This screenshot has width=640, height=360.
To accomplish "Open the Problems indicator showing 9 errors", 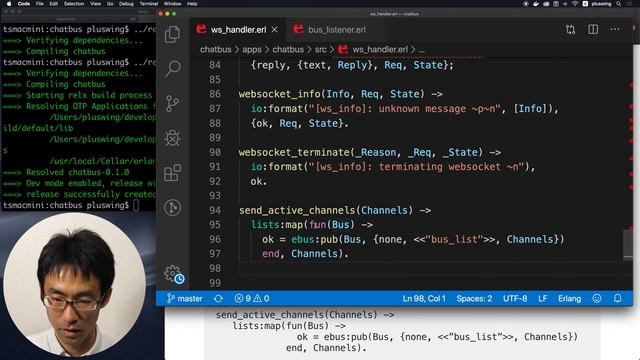I will (252, 298).
